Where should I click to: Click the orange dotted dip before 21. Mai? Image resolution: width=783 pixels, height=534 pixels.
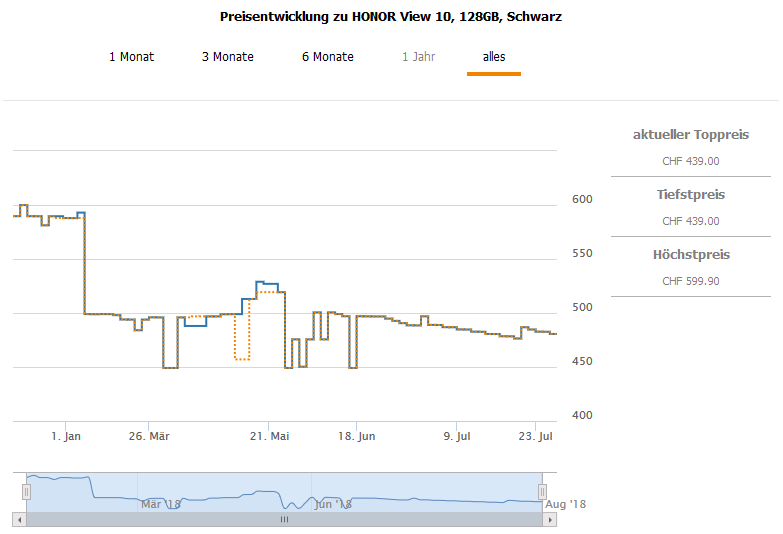pyautogui.click(x=241, y=357)
